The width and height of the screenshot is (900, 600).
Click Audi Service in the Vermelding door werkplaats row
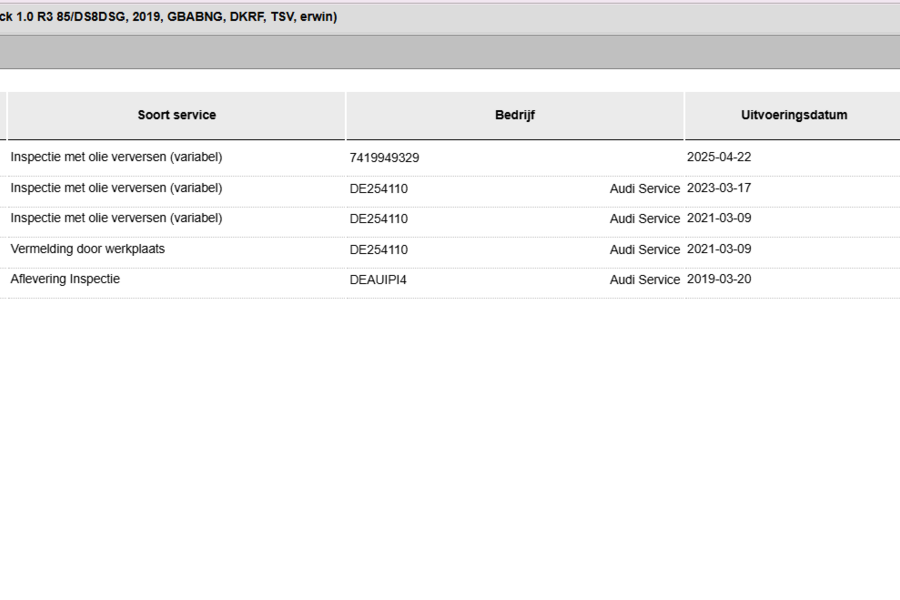pyautogui.click(x=645, y=250)
